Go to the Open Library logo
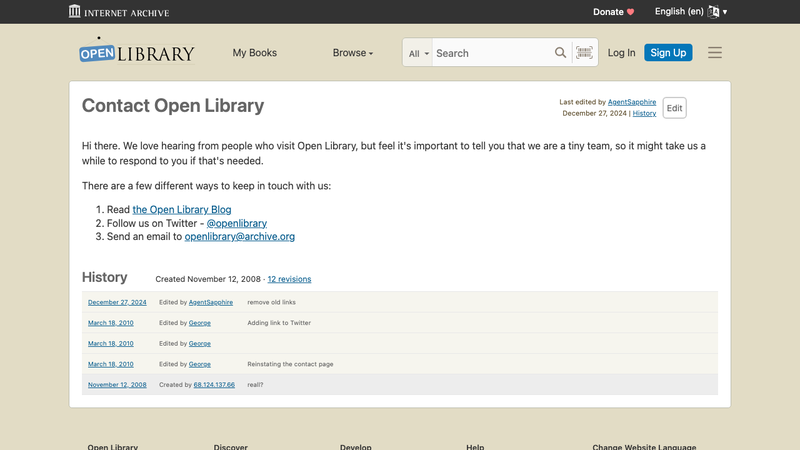This screenshot has width=800, height=450. [x=137, y=51]
